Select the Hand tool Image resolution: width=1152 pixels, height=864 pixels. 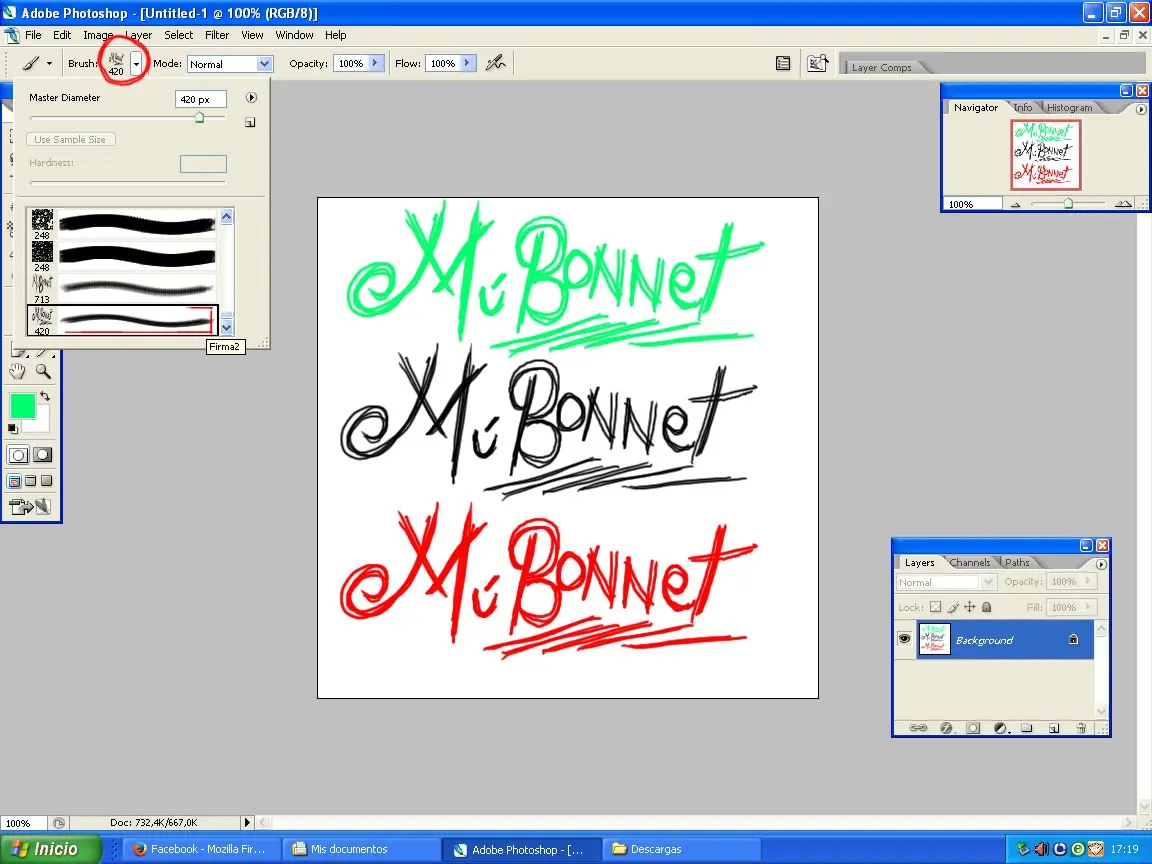(17, 371)
